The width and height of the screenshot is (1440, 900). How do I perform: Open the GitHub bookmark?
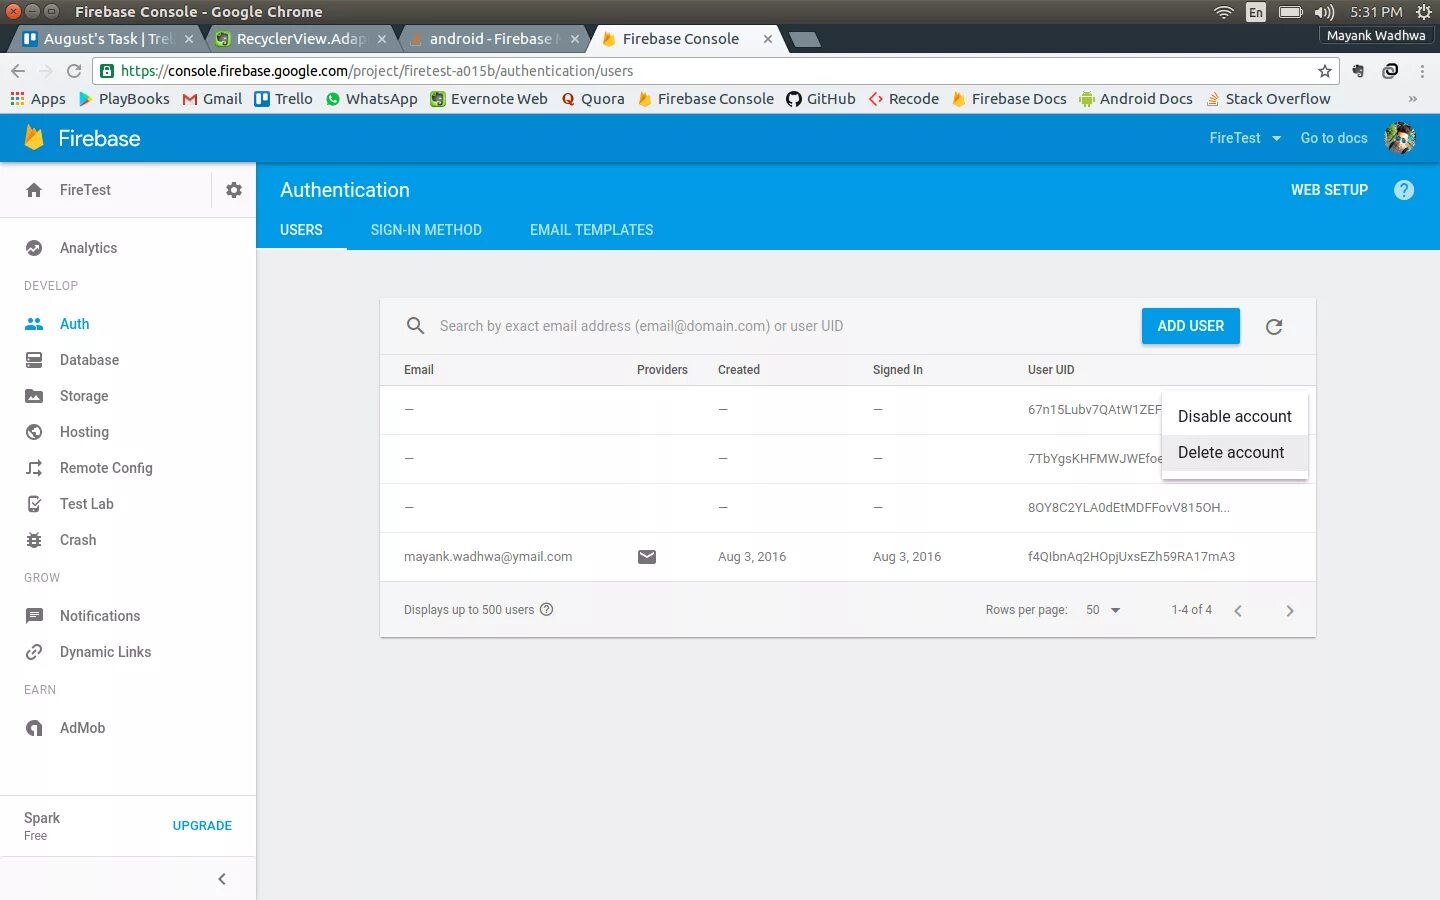821,99
